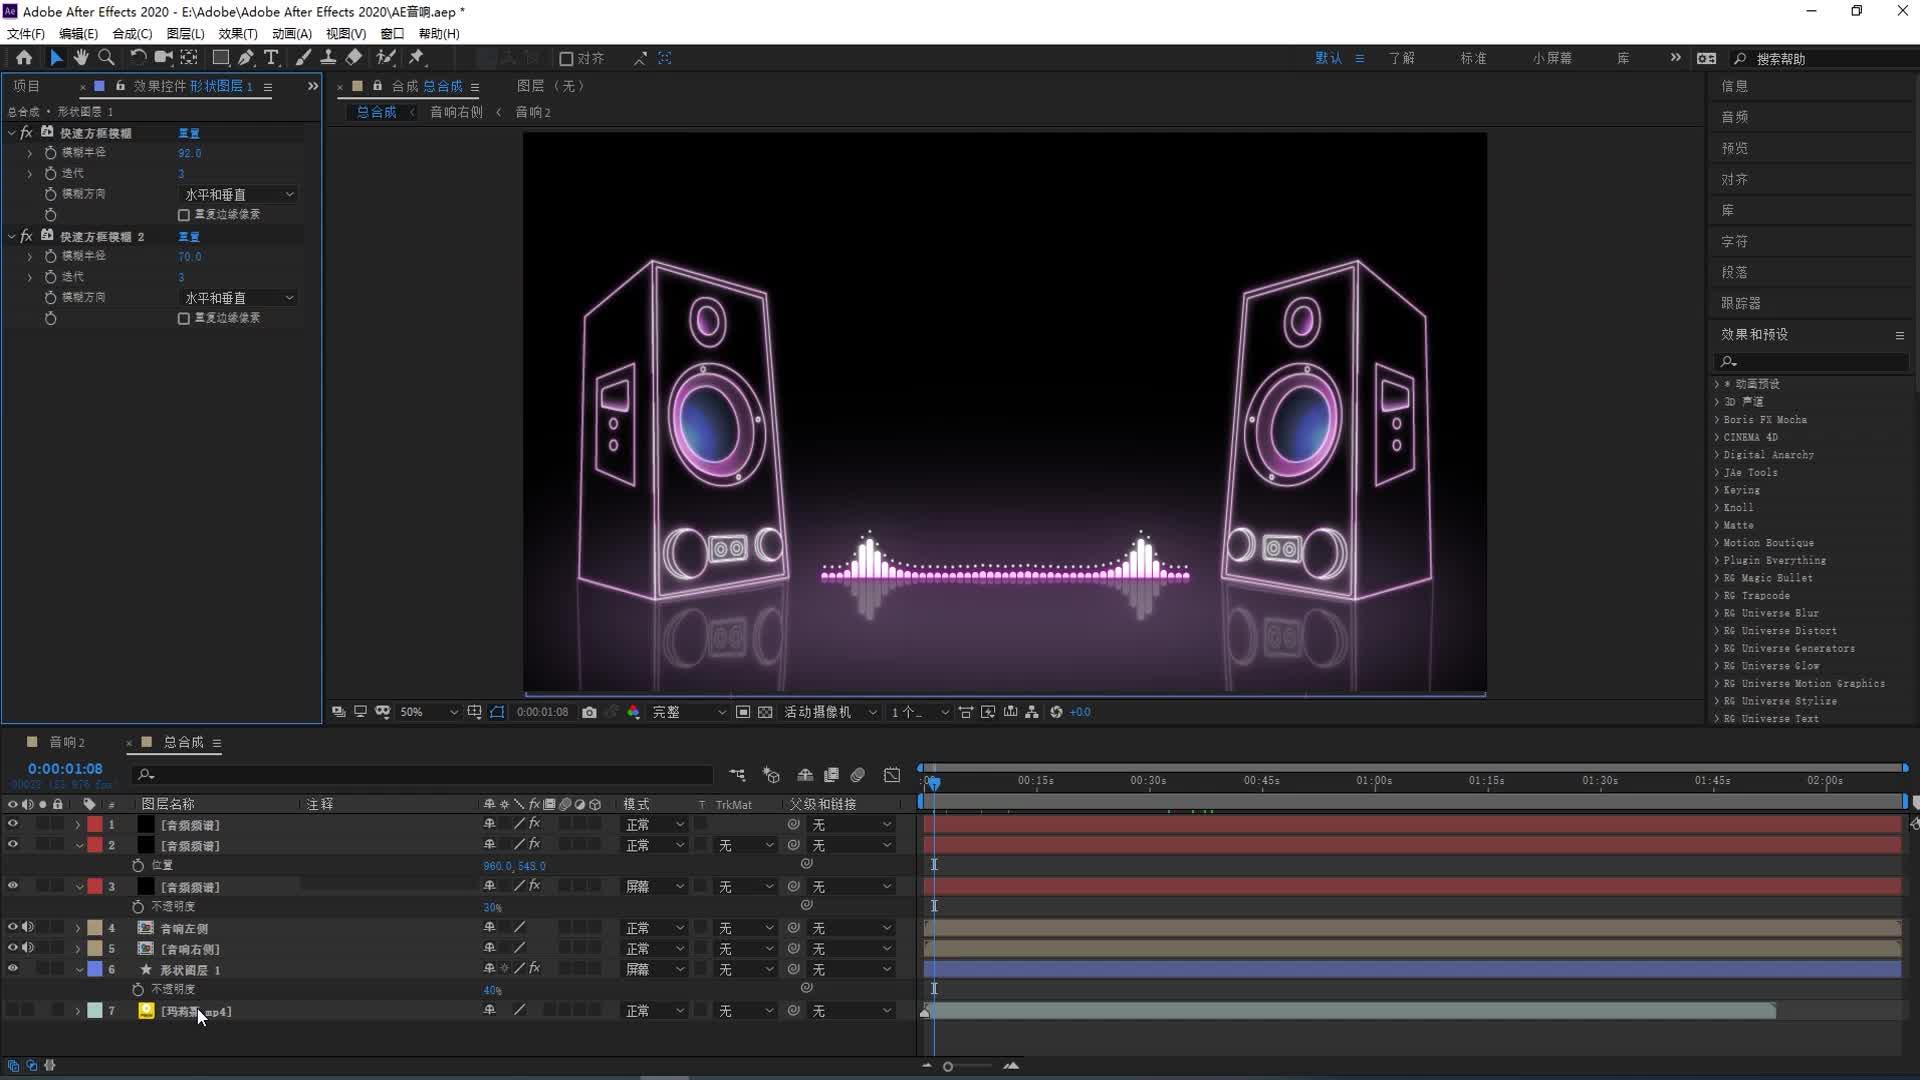Open 完整 resolution dropdown
This screenshot has width=1920, height=1080.
click(688, 712)
